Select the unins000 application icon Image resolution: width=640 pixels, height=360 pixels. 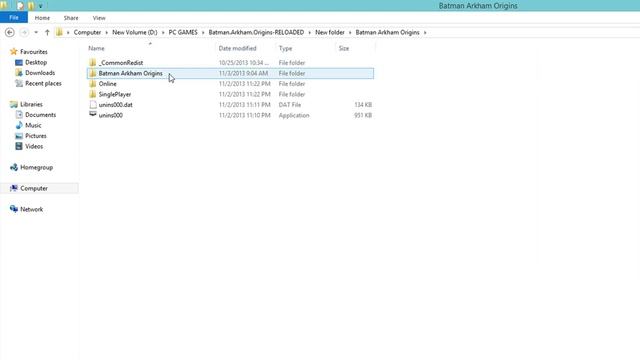[x=93, y=115]
